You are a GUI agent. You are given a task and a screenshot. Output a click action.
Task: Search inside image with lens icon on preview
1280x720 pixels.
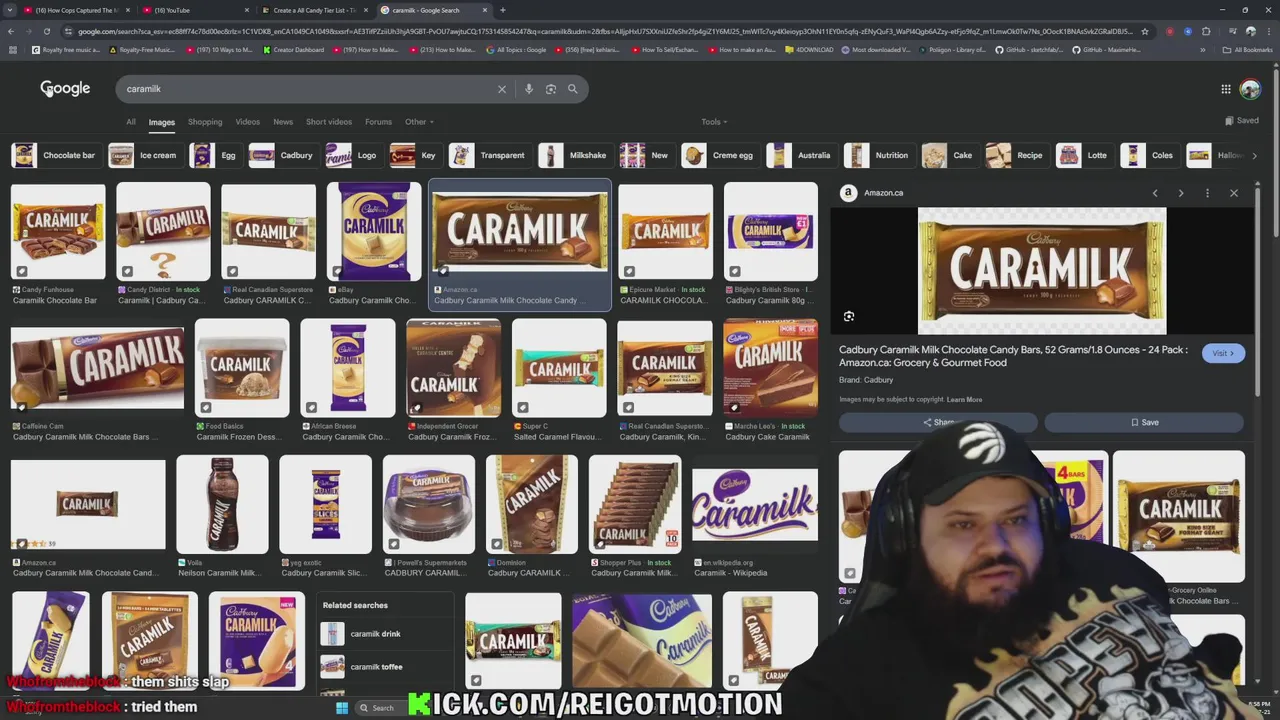coord(849,316)
